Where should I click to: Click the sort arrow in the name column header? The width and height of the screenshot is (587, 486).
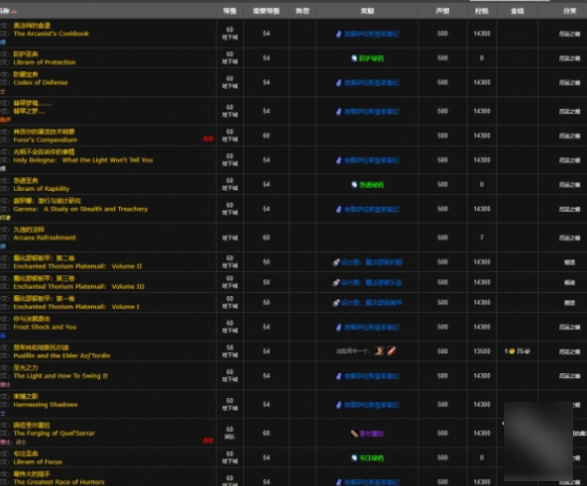pos(14,11)
